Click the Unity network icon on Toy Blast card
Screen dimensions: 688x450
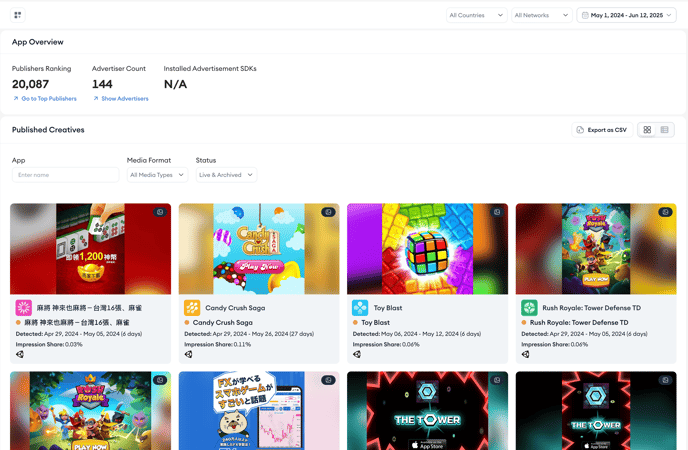(x=357, y=354)
